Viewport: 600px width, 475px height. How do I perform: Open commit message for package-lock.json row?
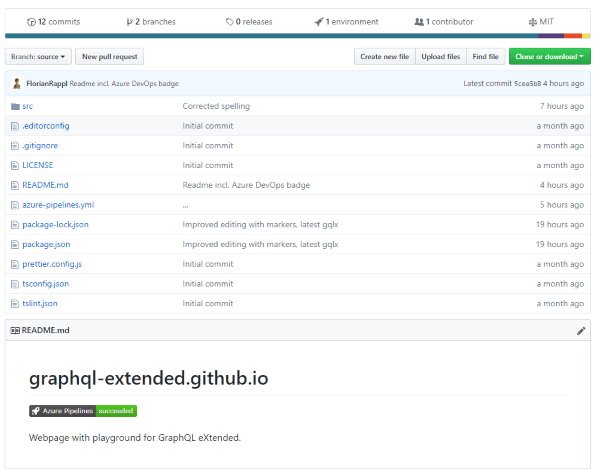(x=260, y=225)
